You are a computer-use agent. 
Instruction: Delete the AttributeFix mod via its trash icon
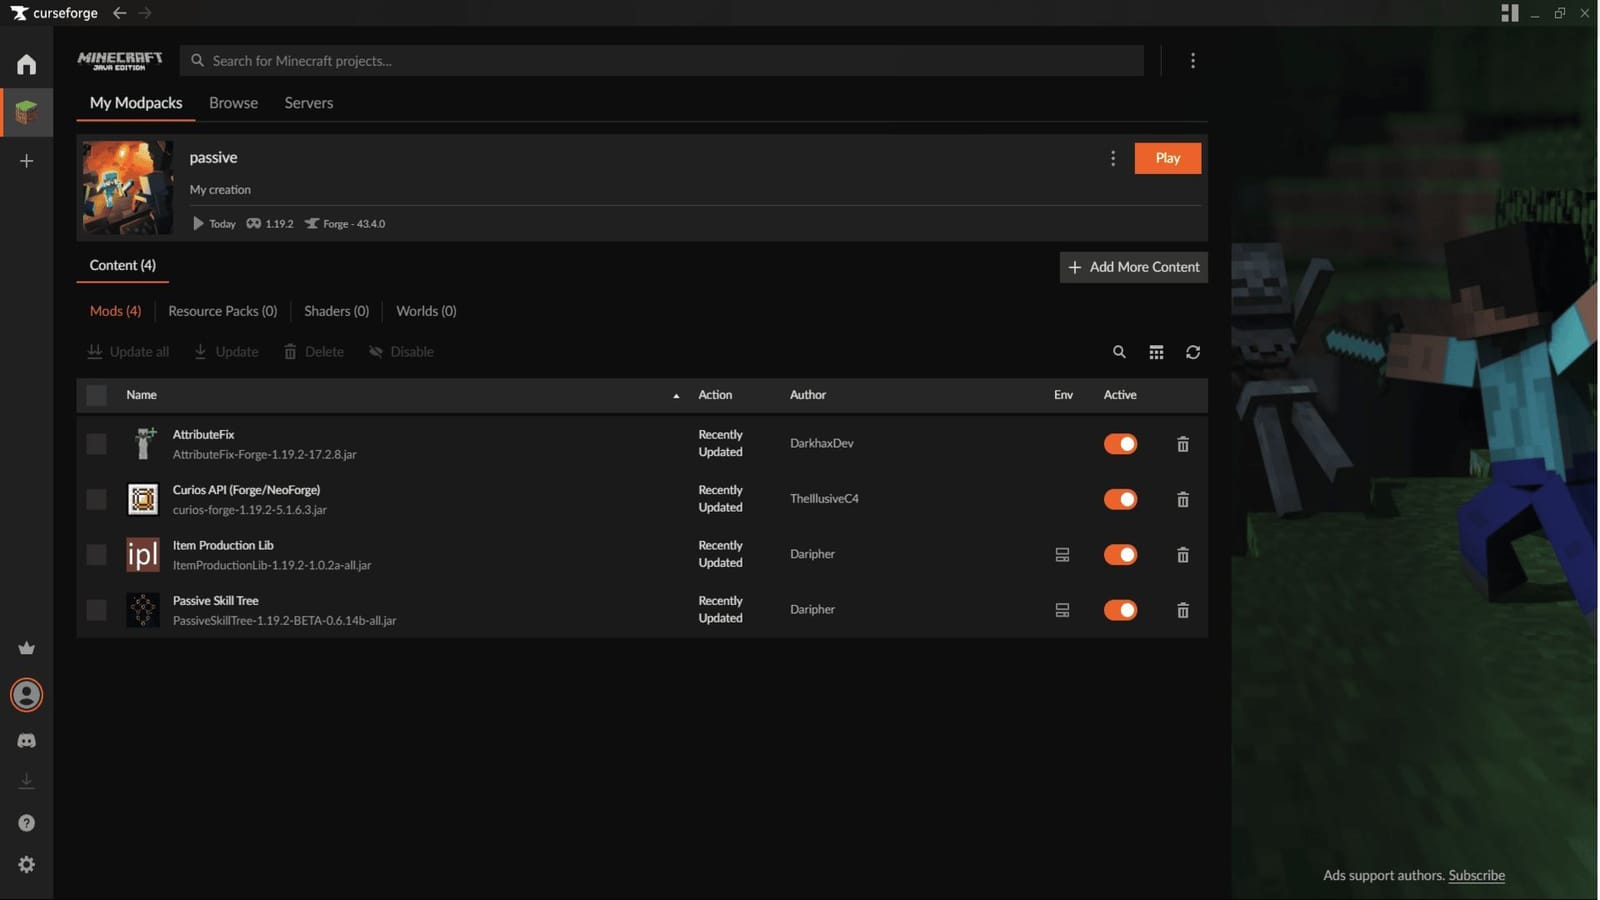pyautogui.click(x=1182, y=443)
